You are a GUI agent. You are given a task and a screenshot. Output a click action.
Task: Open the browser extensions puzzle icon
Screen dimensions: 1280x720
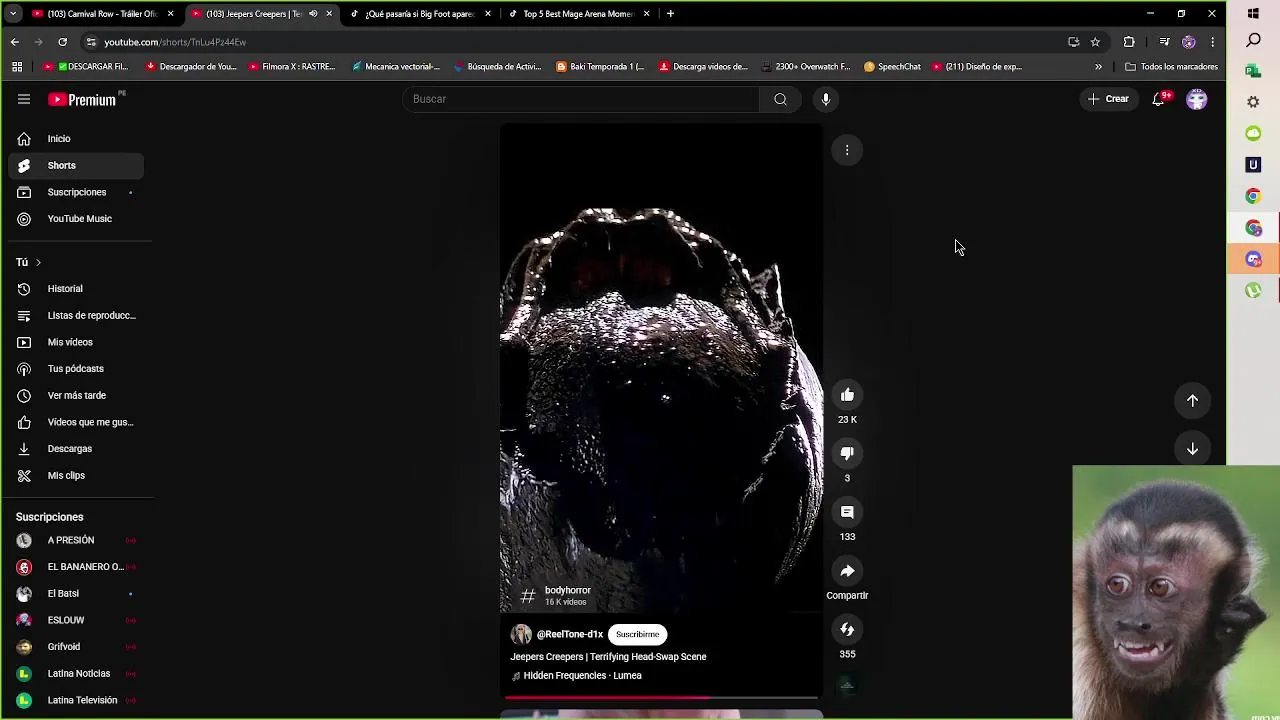click(1129, 42)
